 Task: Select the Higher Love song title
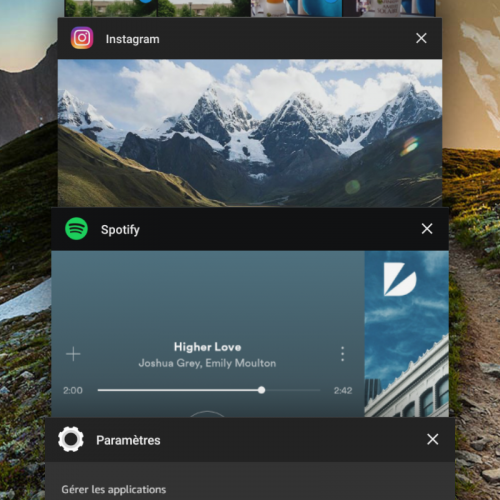pyautogui.click(x=207, y=347)
